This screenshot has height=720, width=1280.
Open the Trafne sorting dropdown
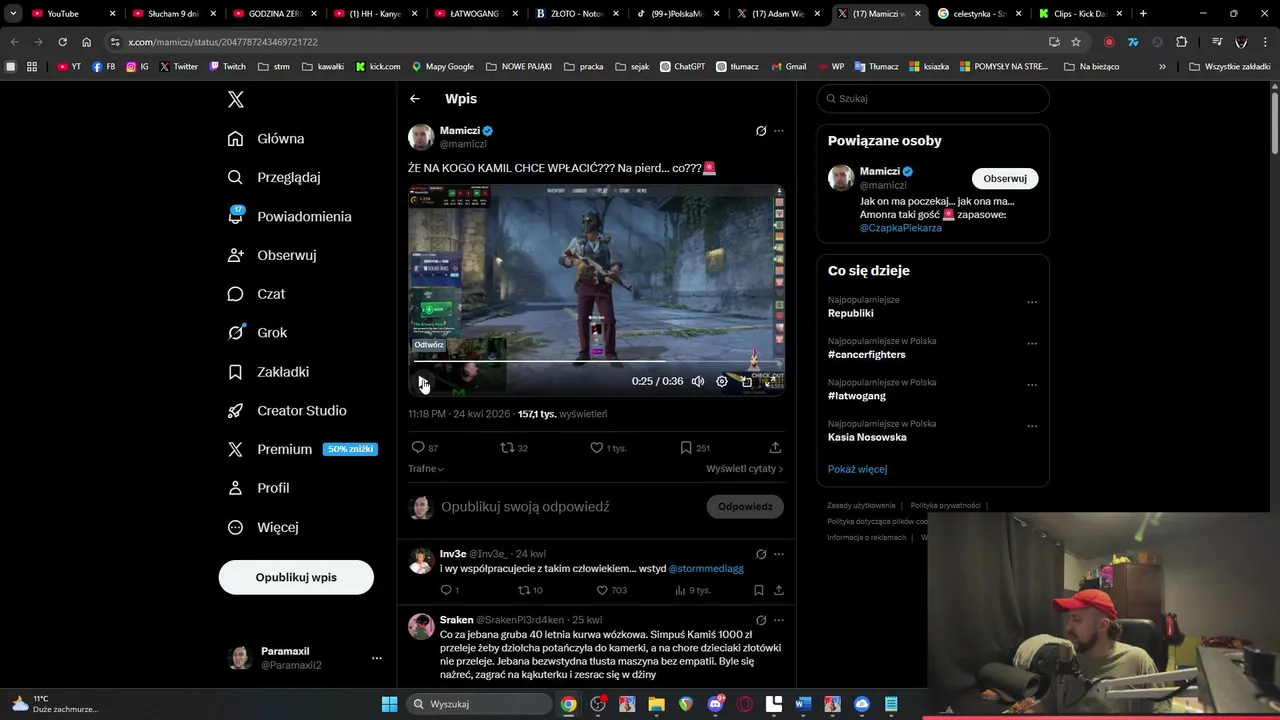coord(426,468)
